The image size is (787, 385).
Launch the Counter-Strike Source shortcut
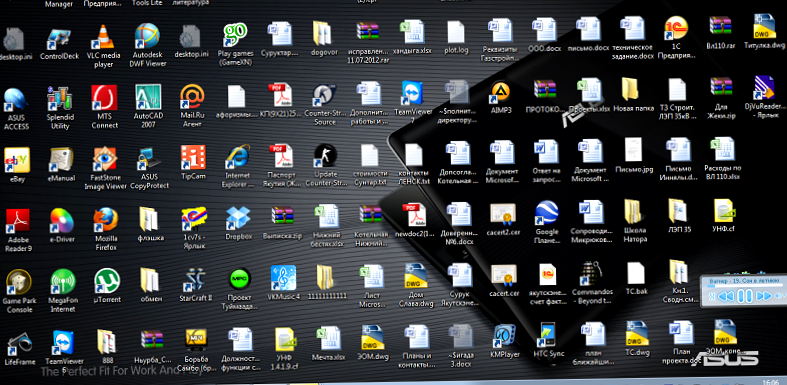[x=324, y=104]
